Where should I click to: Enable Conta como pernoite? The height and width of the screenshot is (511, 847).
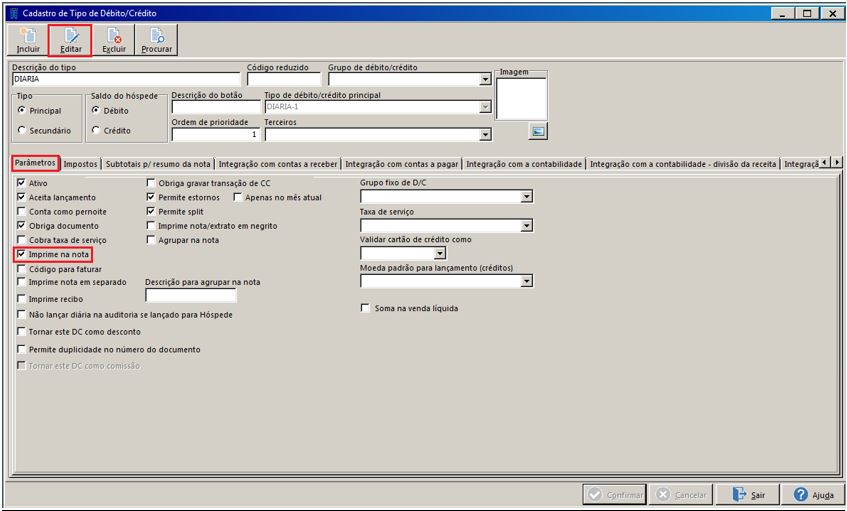pos(22,211)
